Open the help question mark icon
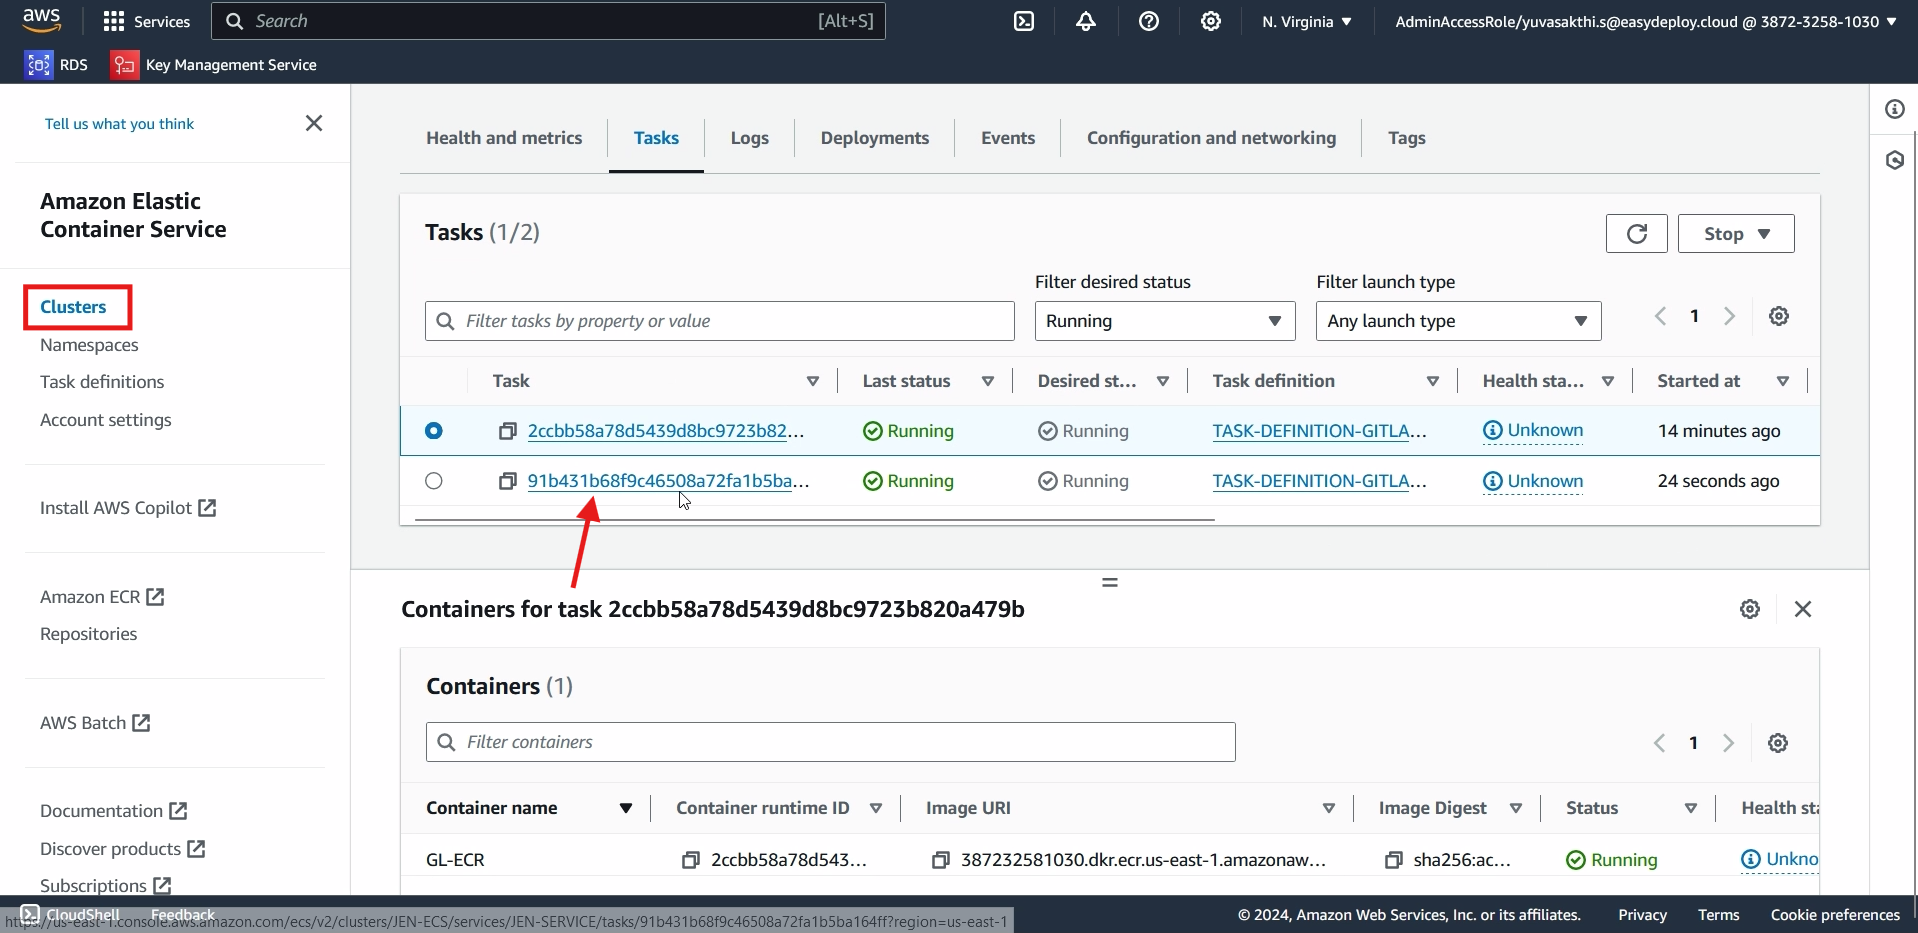Viewport: 1918px width, 933px height. [x=1149, y=21]
